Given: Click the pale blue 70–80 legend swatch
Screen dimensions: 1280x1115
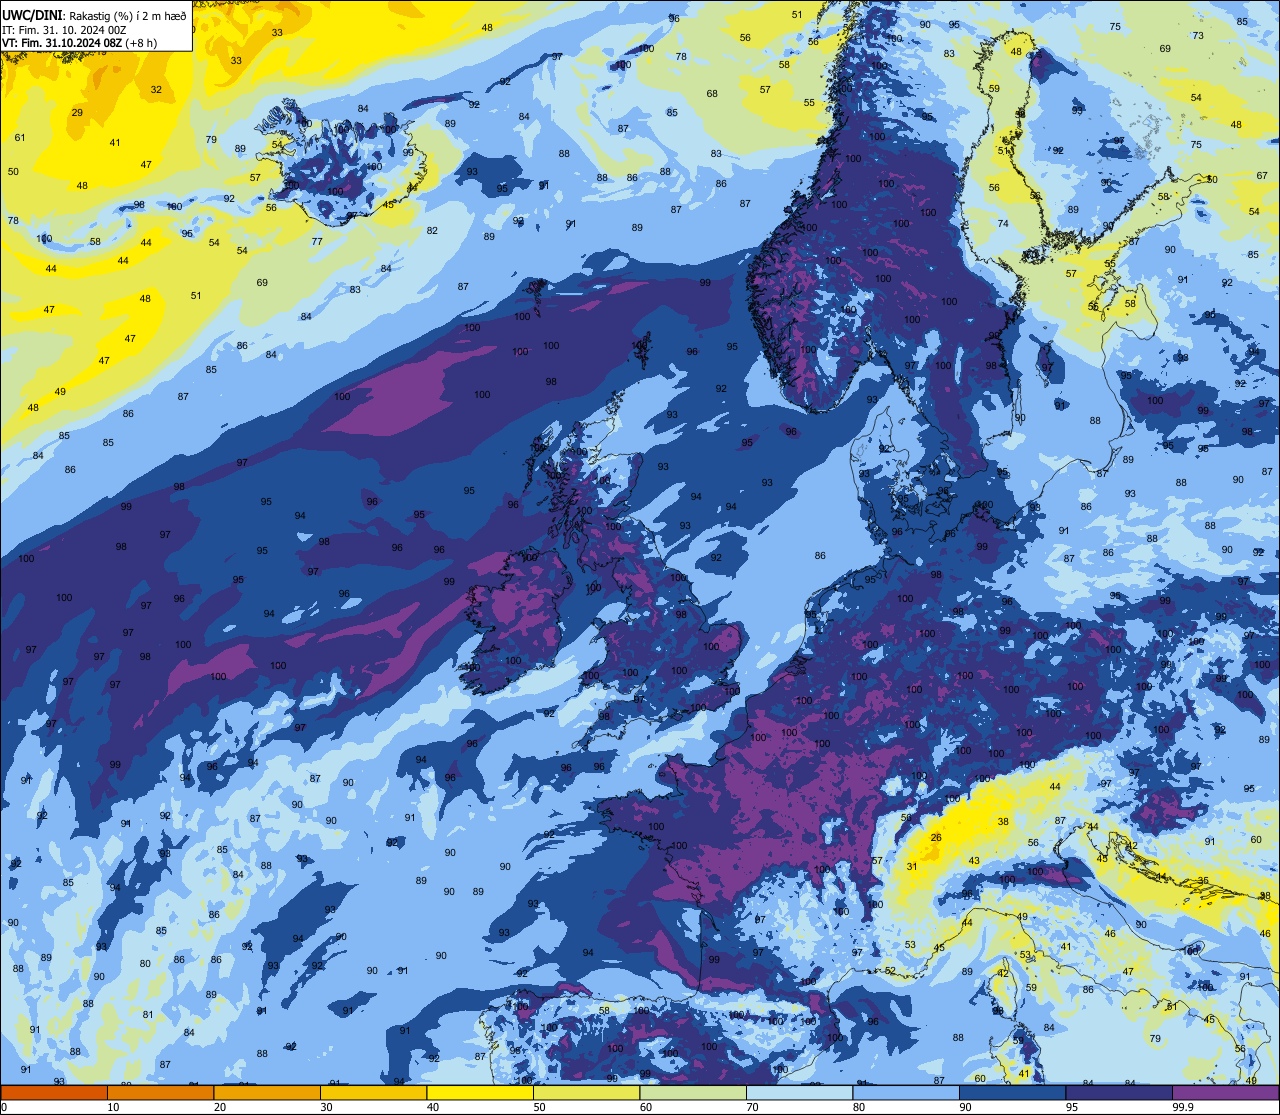Looking at the screenshot, I should click(x=799, y=1093).
